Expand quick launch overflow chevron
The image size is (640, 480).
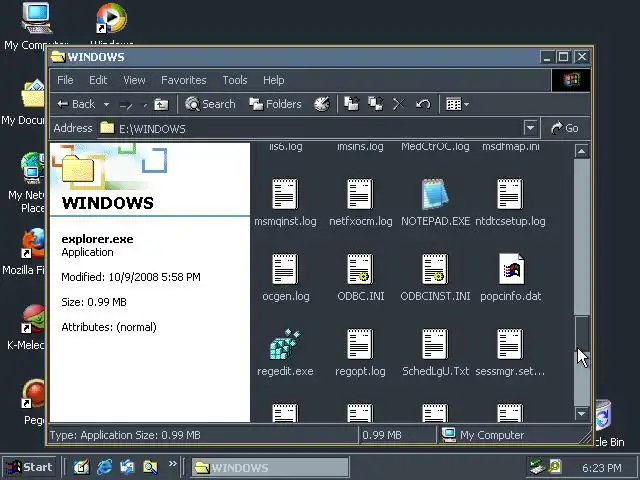click(172, 463)
